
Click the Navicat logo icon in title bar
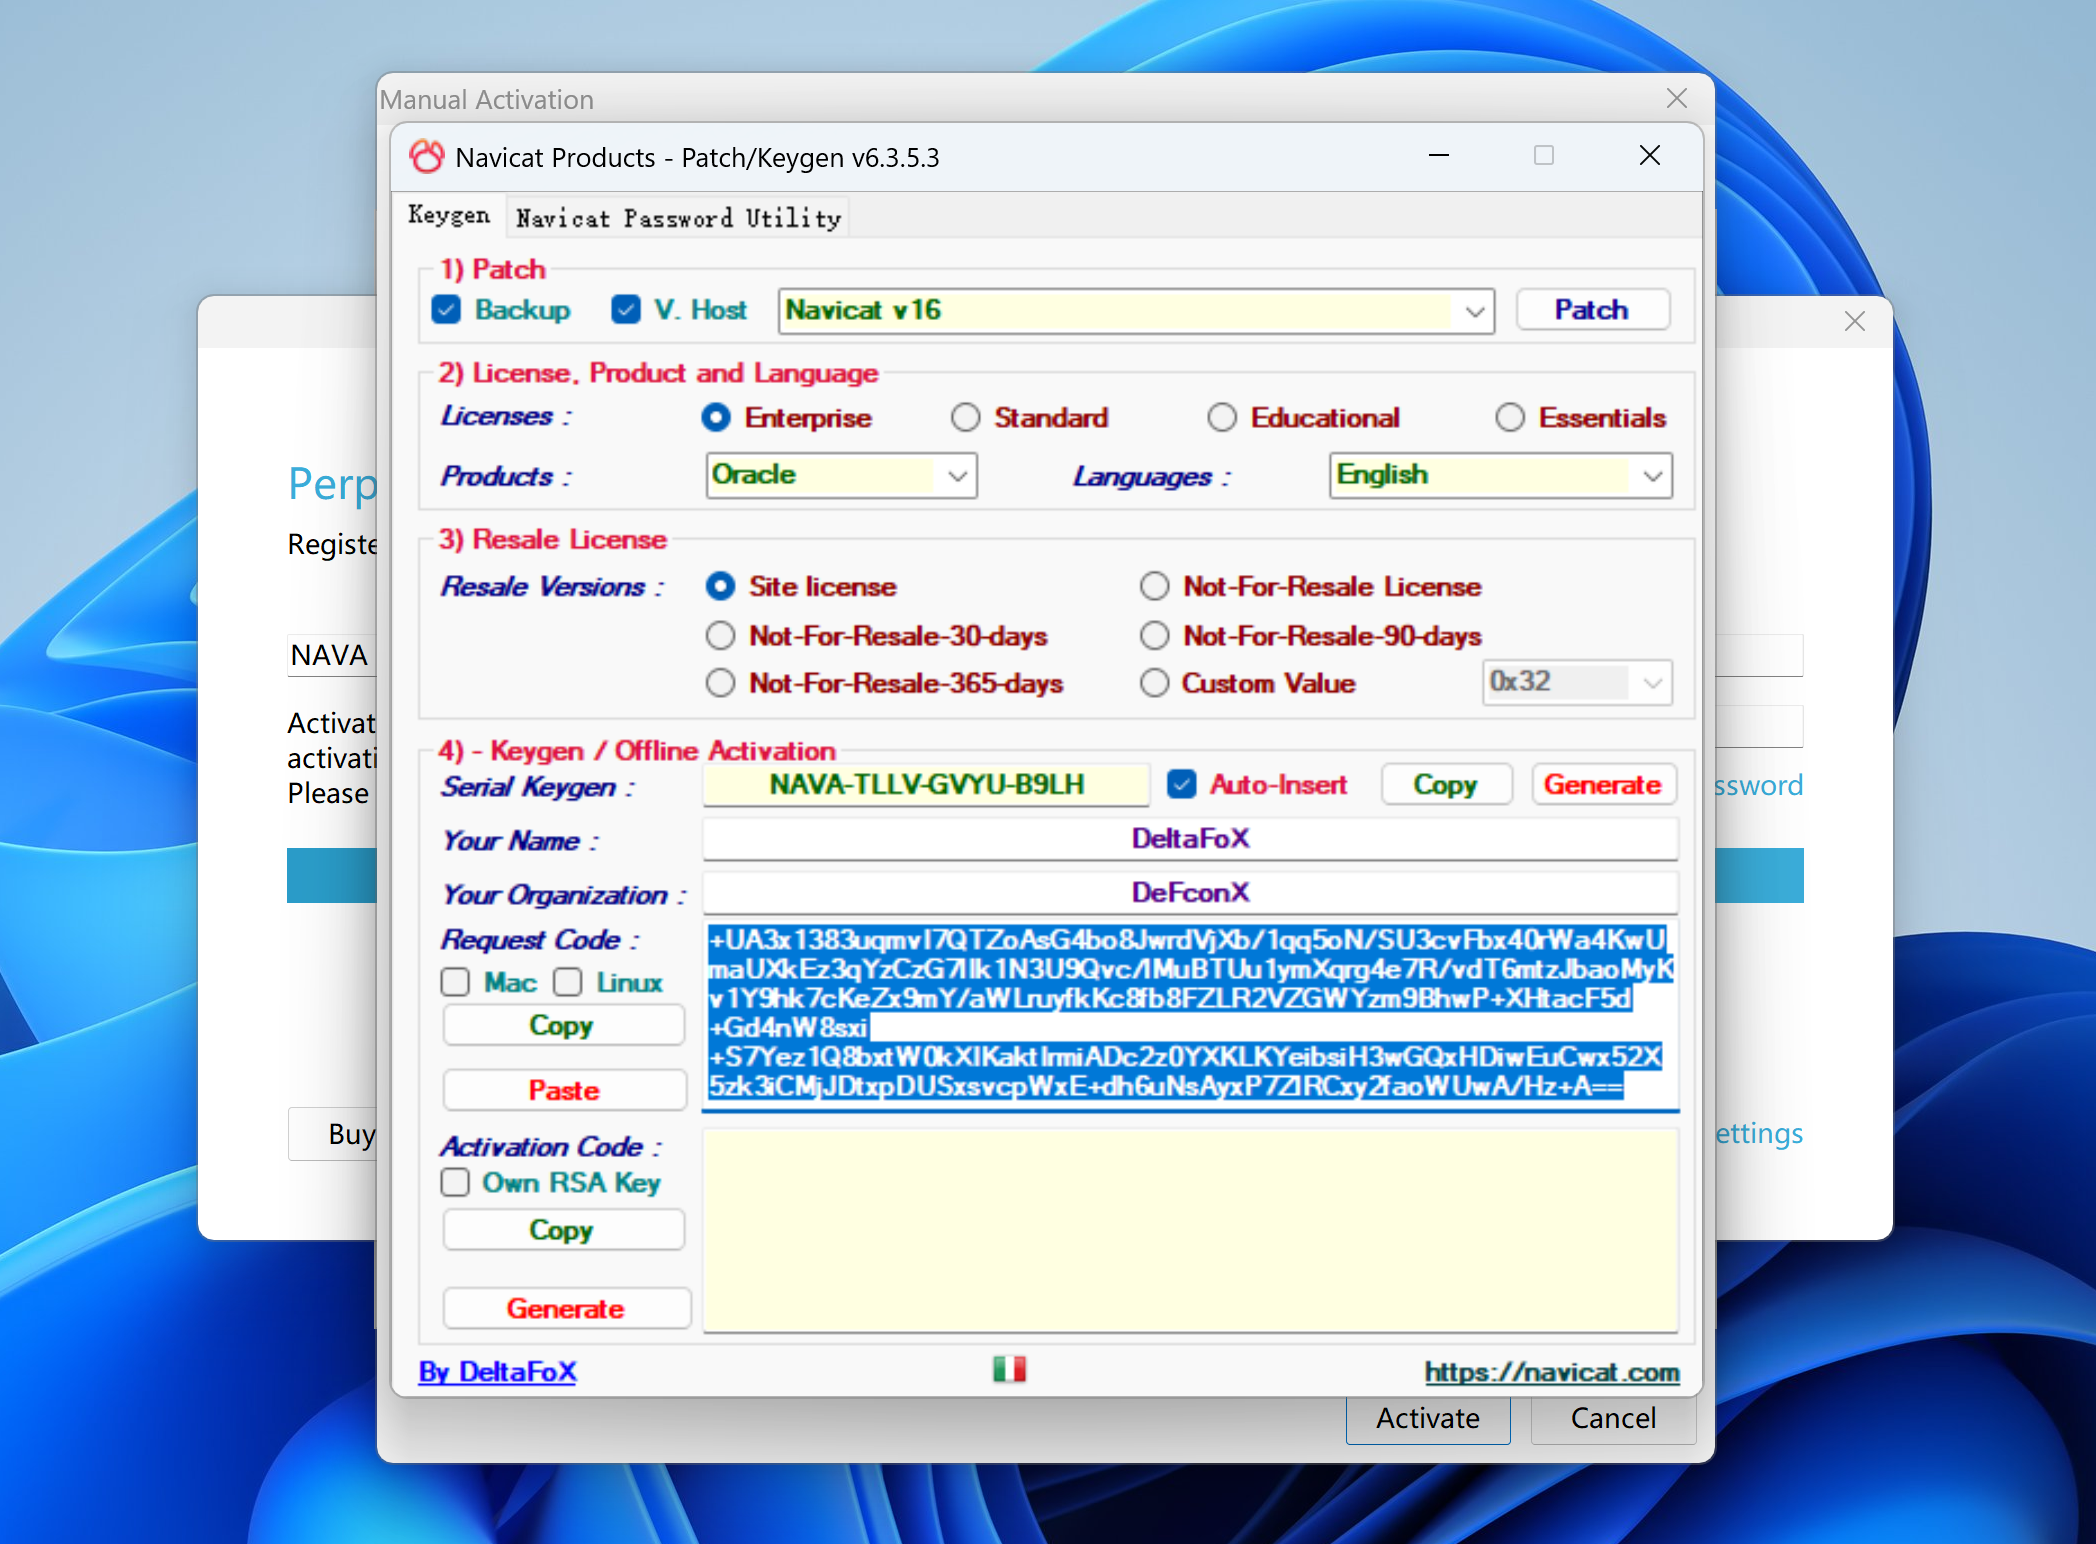[427, 157]
